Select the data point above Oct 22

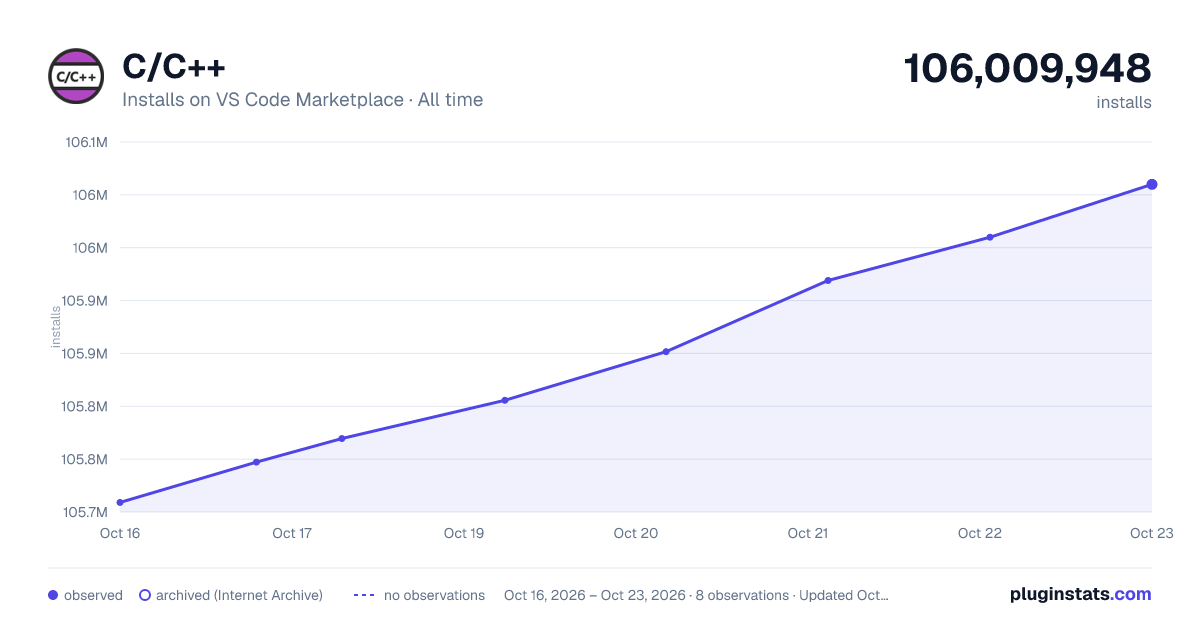(x=990, y=237)
